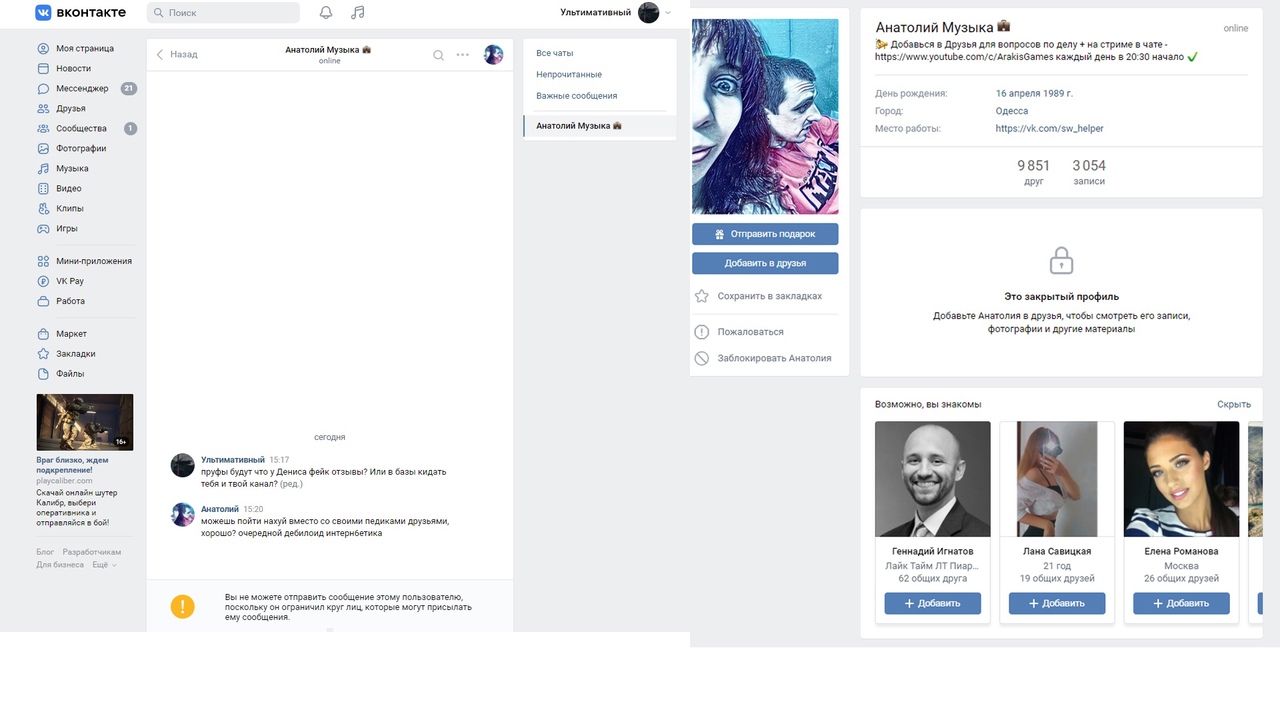1280x720 pixels.
Task: Open the music note icon in header
Action: pyautogui.click(x=358, y=13)
